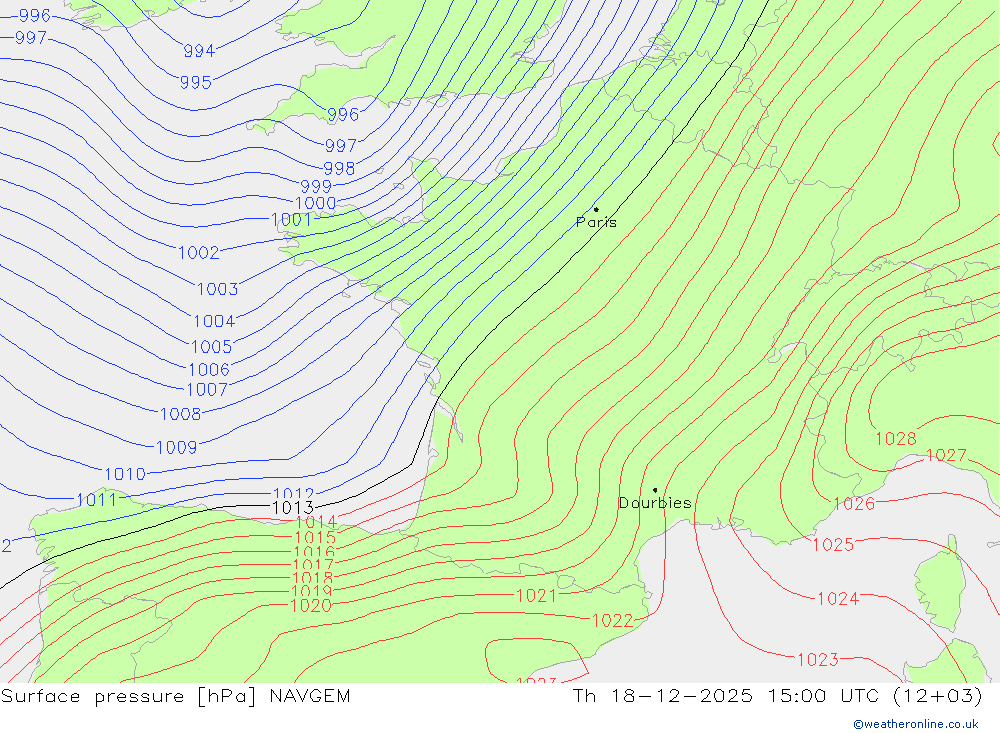Click the 'Th 18-12-2025 15:00 UTC (12+03)' timestamp

pyautogui.click(x=777, y=696)
